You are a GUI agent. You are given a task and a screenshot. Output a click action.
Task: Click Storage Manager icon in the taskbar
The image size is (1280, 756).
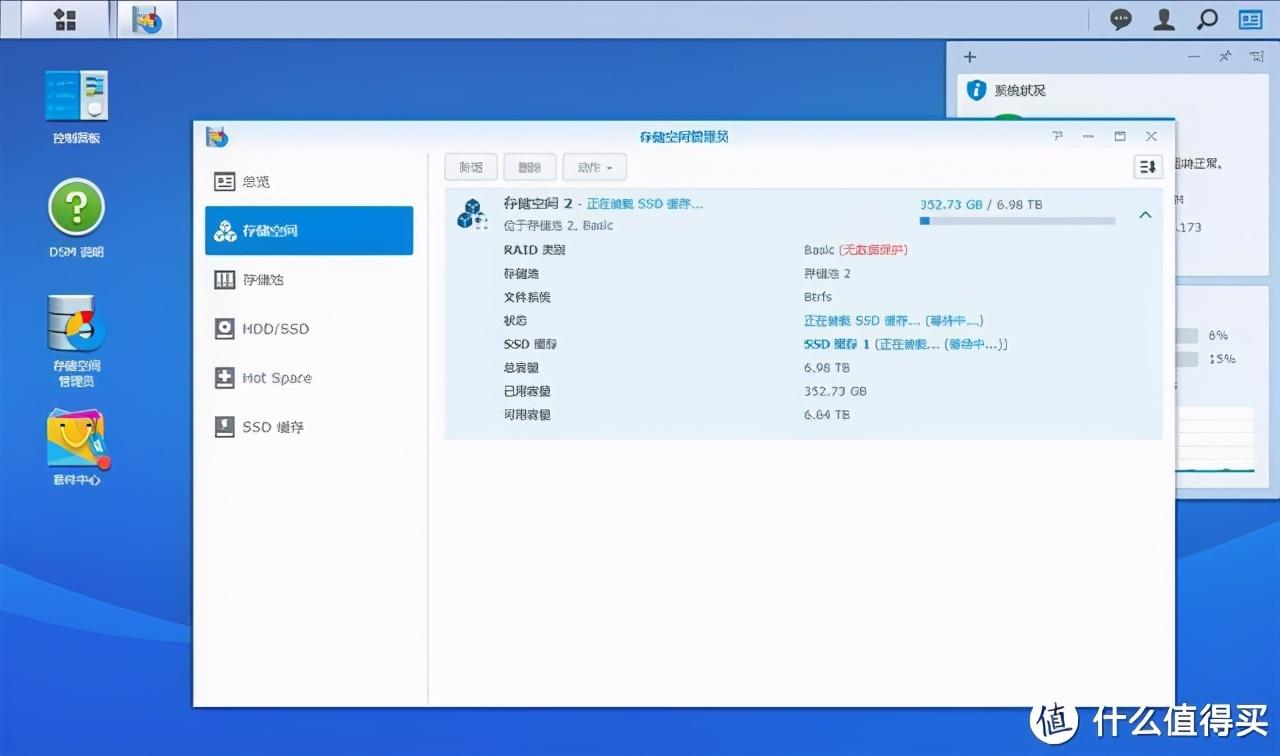click(x=147, y=19)
